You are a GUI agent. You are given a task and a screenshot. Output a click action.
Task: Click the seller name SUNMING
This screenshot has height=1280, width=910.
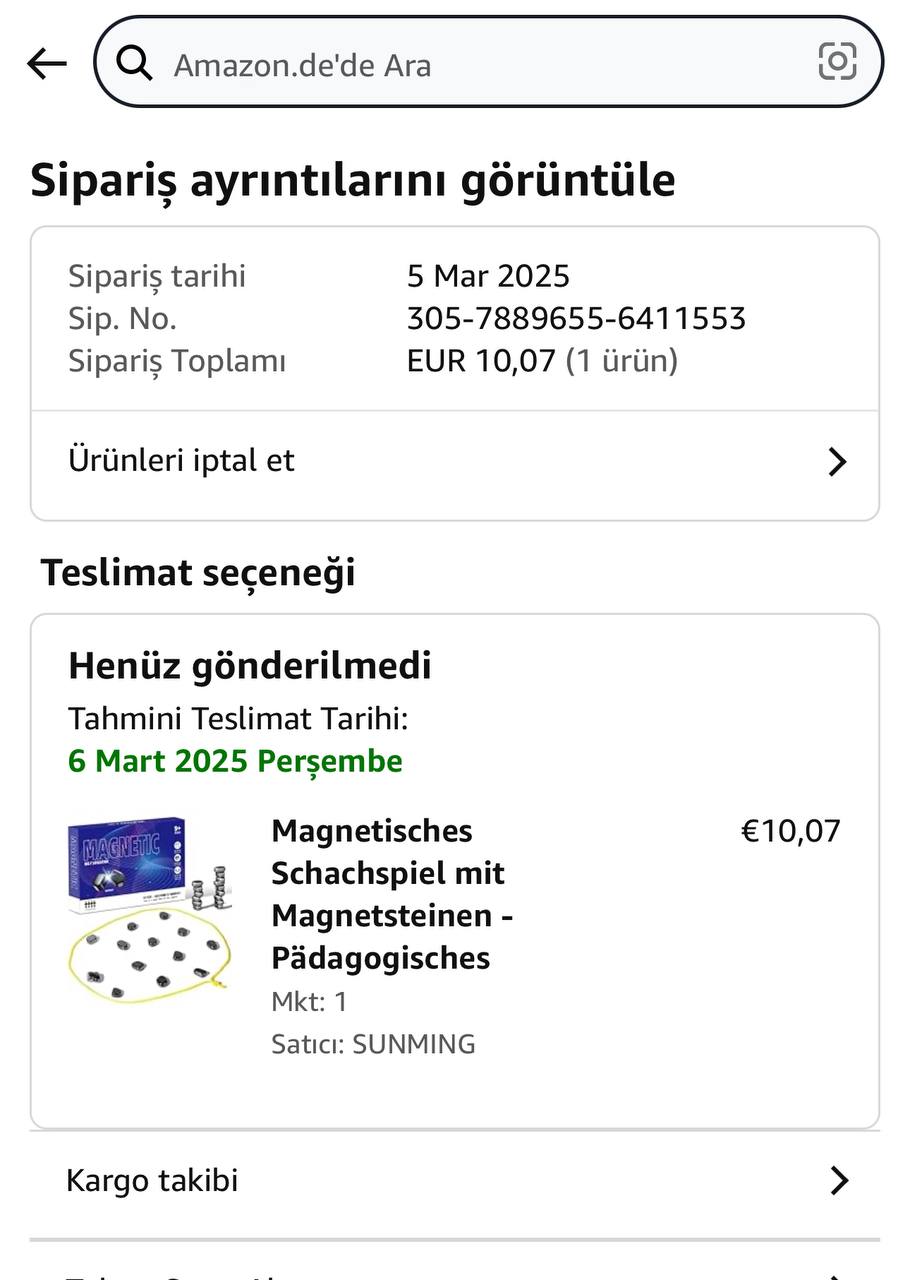click(x=413, y=1044)
